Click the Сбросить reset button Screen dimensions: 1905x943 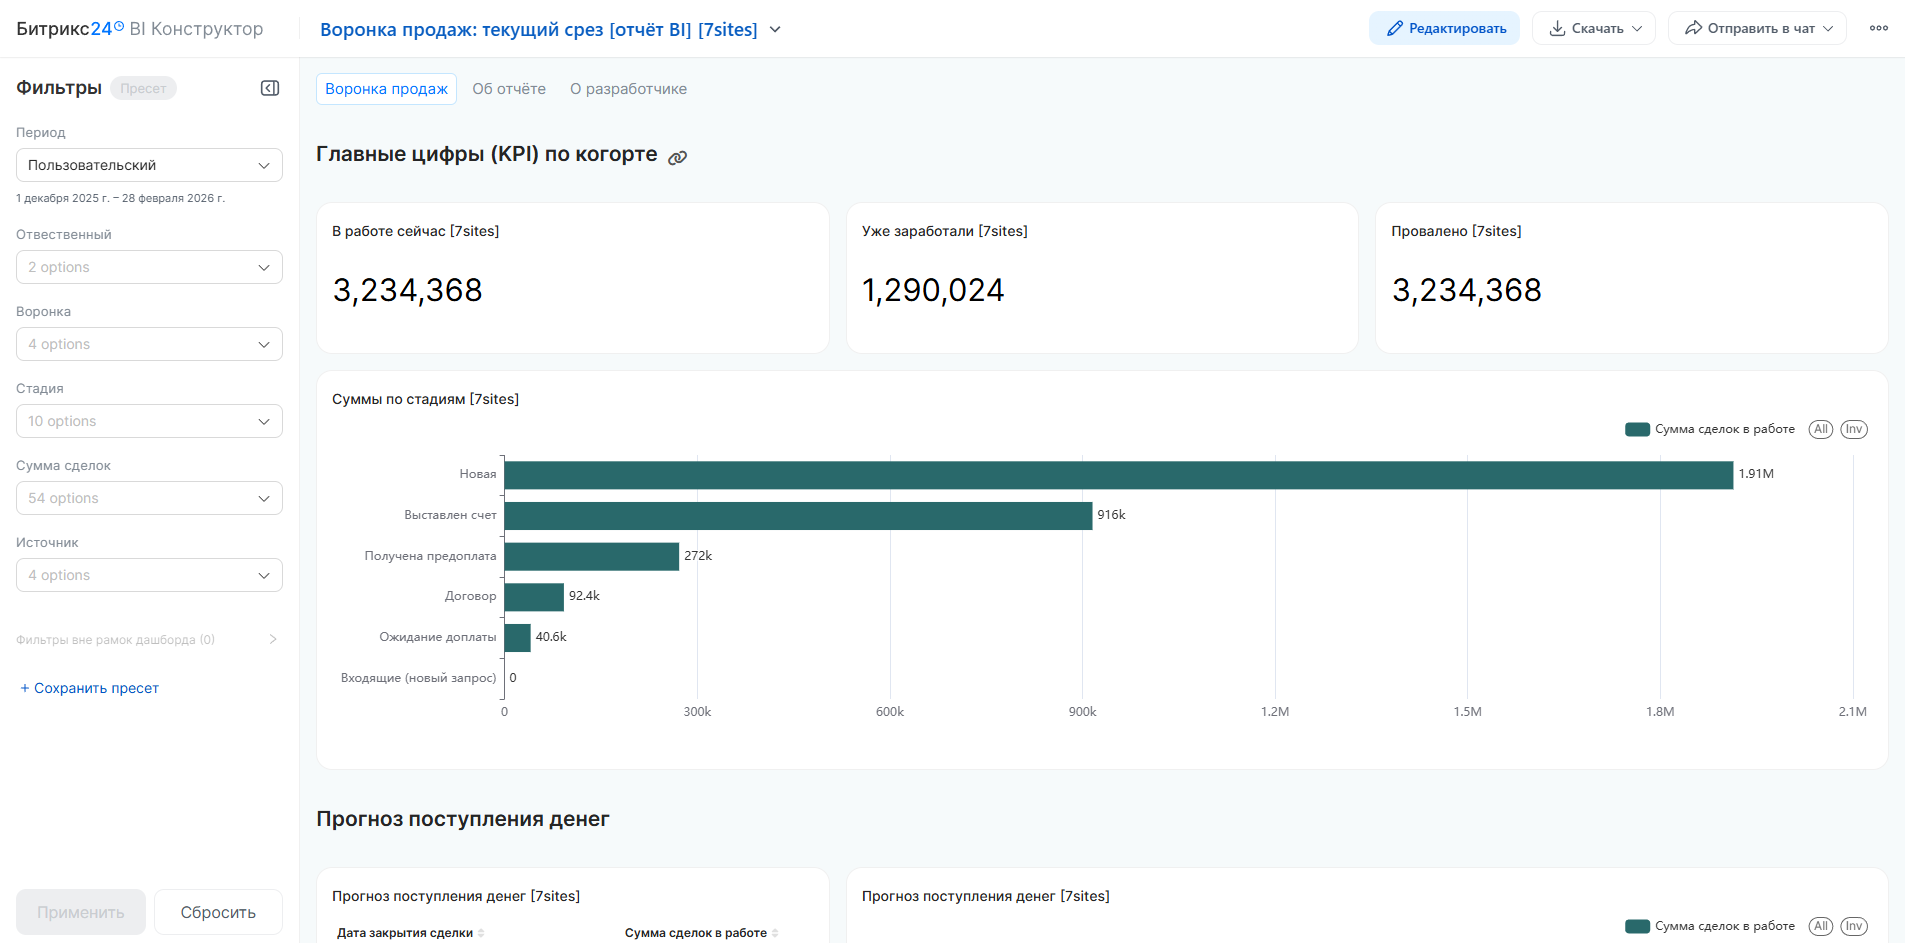coord(218,912)
